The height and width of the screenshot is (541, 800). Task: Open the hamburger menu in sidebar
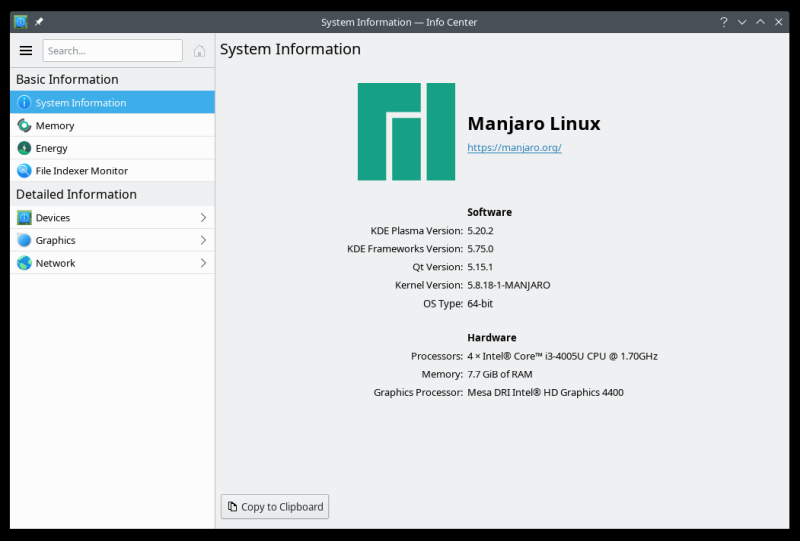pos(26,50)
